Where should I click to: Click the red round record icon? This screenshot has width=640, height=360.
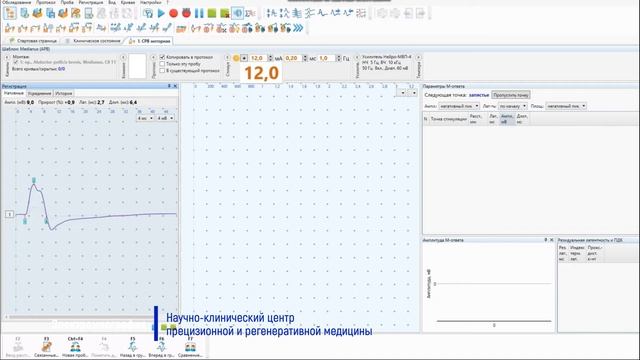coord(173,13)
